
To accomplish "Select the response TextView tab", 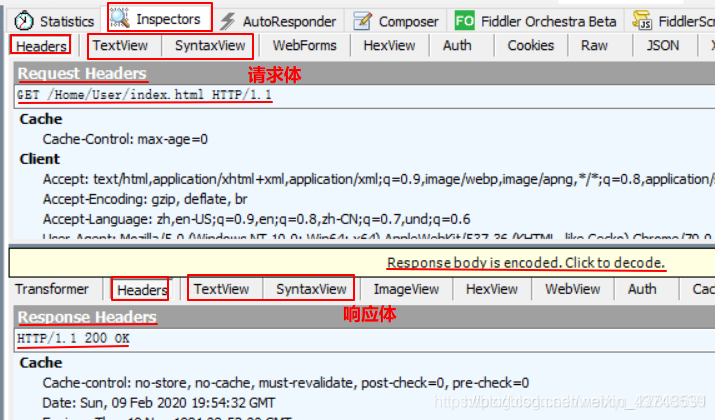I will pos(221,289).
